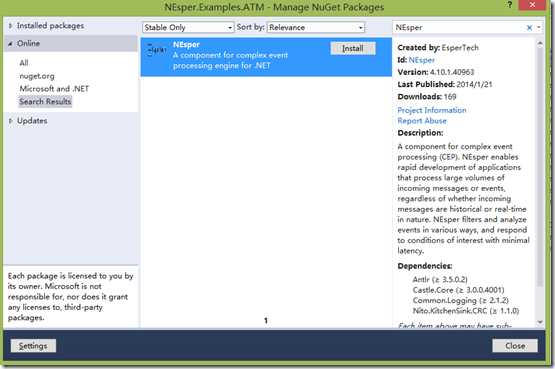Click the details pane scrollbar thumb
555x369 pixels.
point(540,166)
